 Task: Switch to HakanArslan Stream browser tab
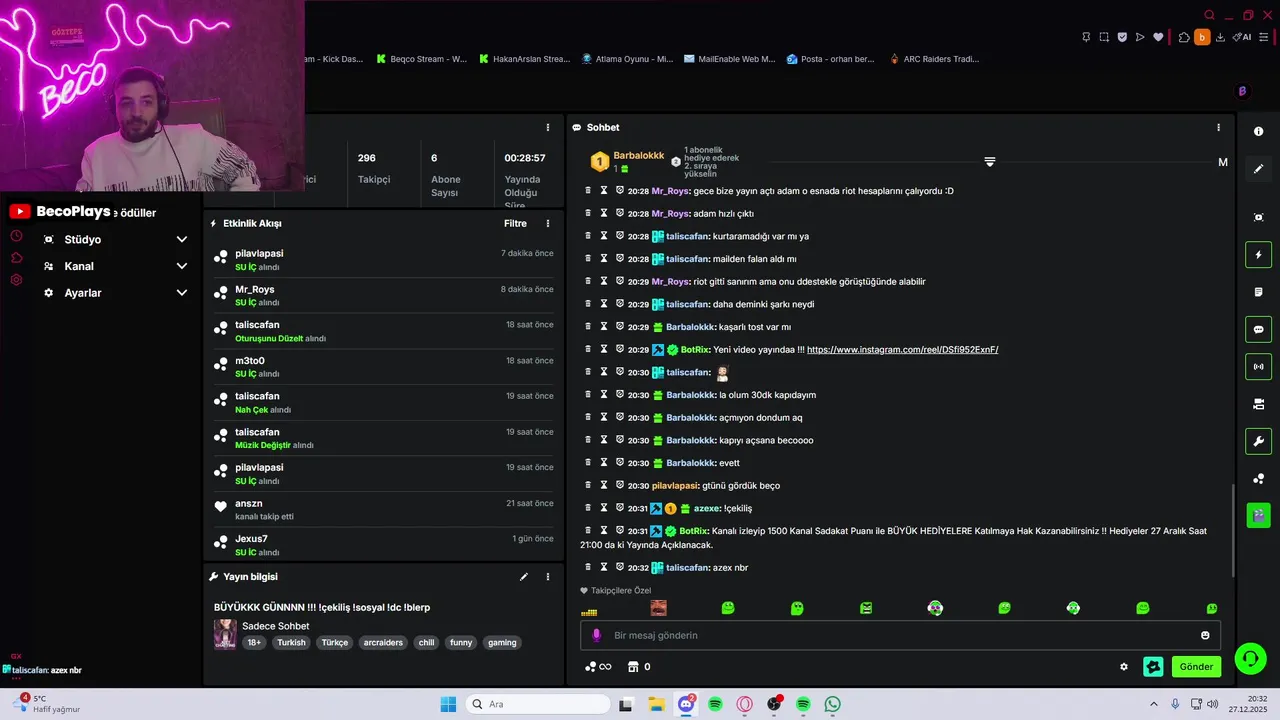click(524, 59)
